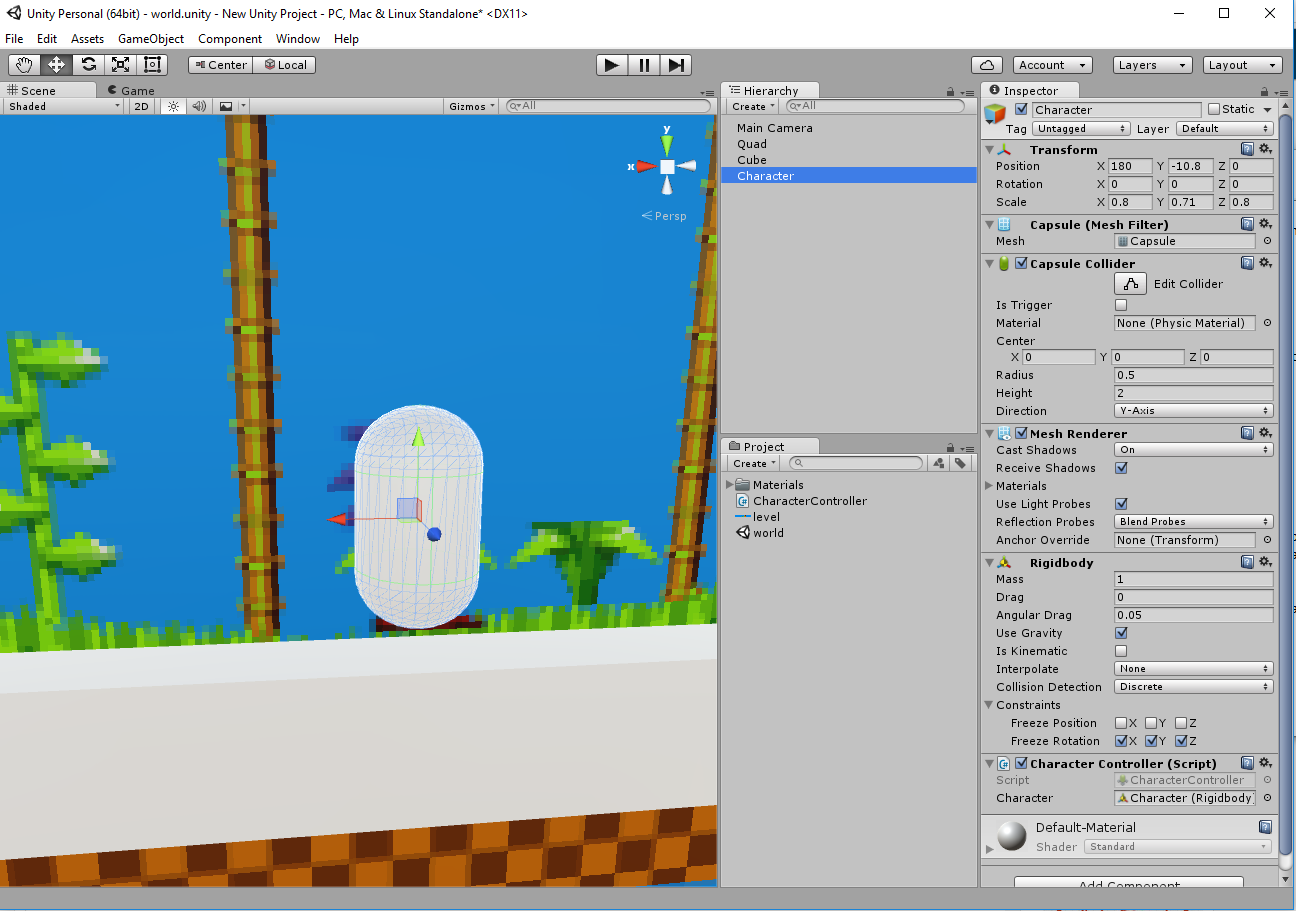
Task: Toggle Center pivot mode button
Action: click(x=220, y=65)
